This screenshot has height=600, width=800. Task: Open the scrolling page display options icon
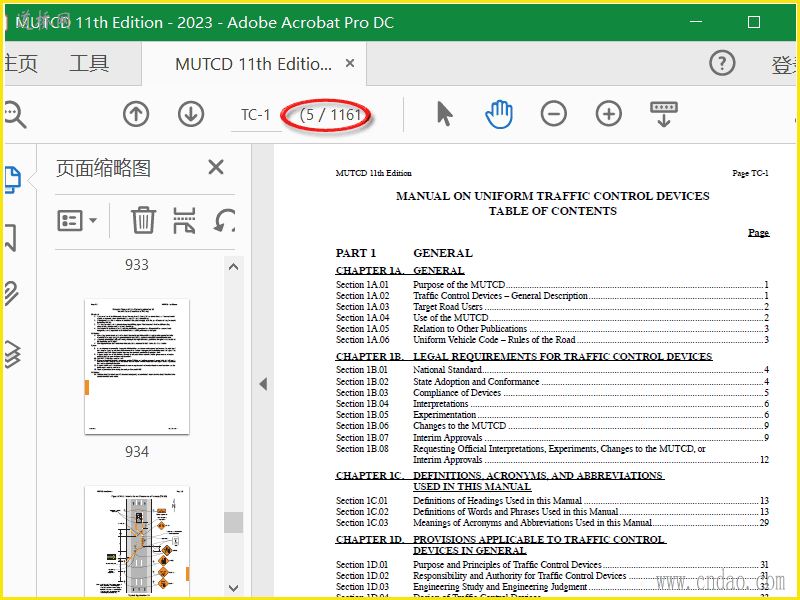663,114
